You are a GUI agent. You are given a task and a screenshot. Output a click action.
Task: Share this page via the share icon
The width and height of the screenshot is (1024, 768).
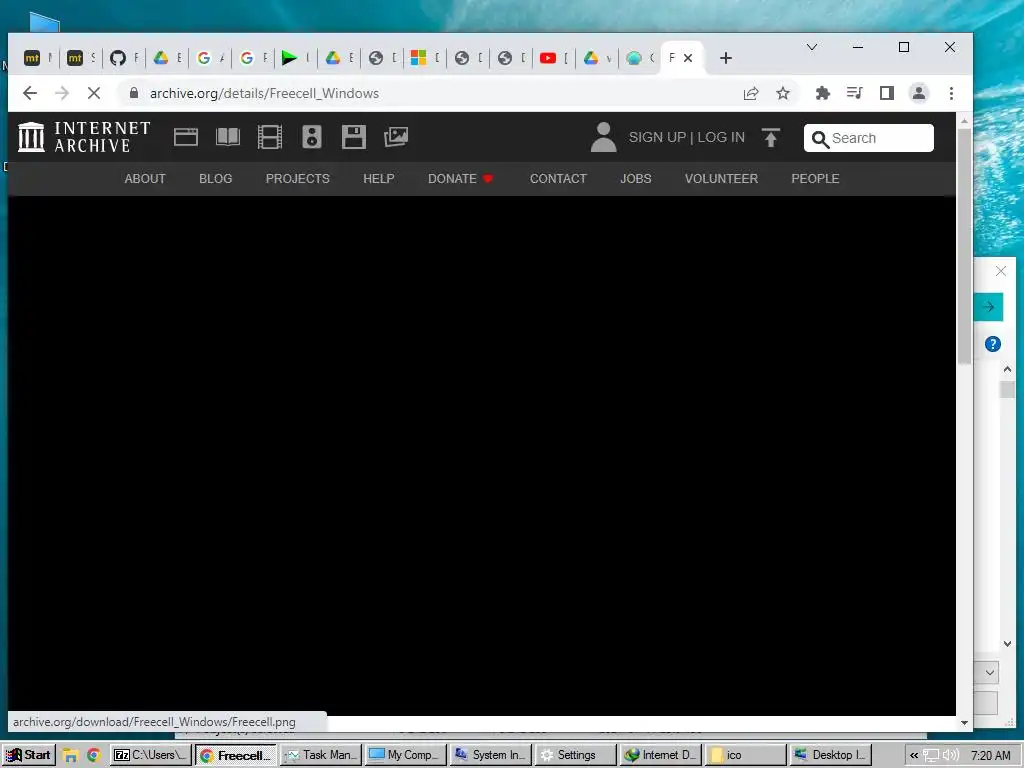[x=751, y=93]
